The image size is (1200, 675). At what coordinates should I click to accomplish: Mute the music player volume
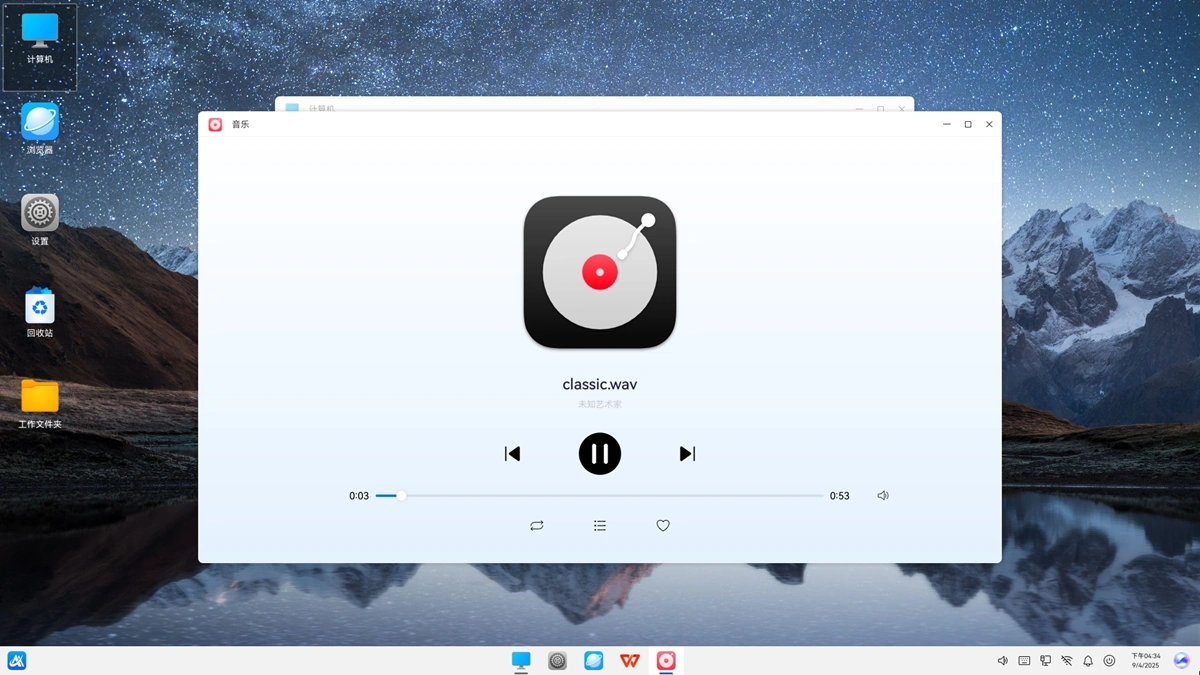click(x=883, y=496)
